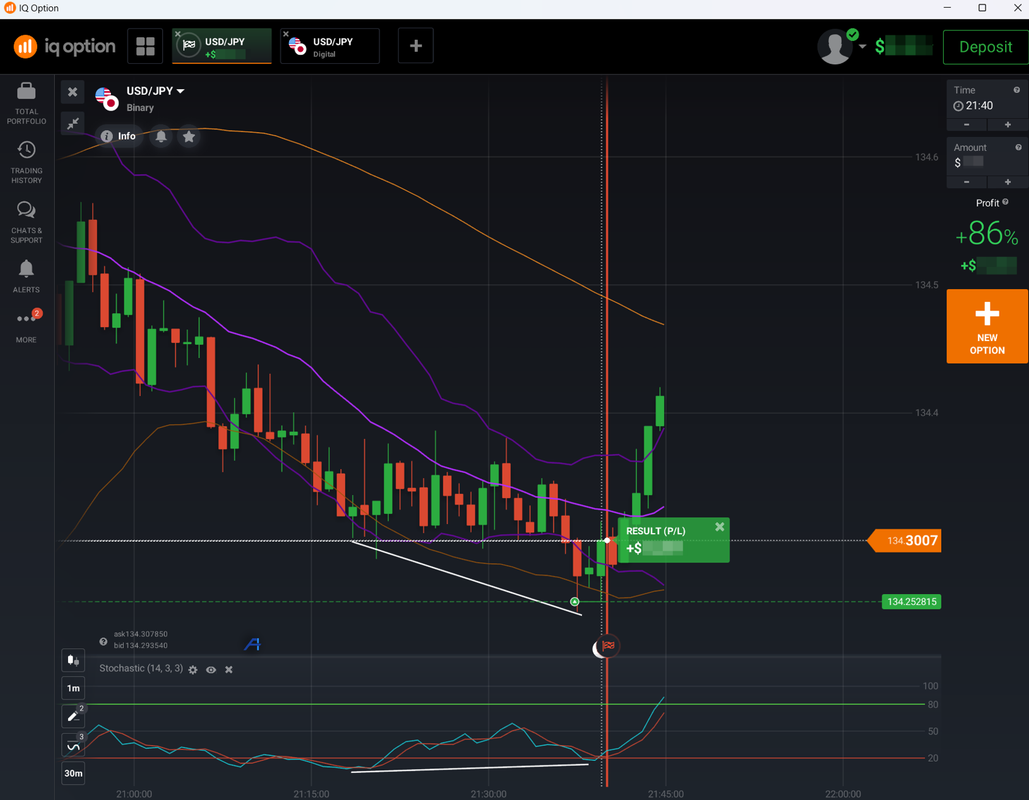Click the blue A logo on chart
Screen dimensions: 1029x800
tap(253, 644)
